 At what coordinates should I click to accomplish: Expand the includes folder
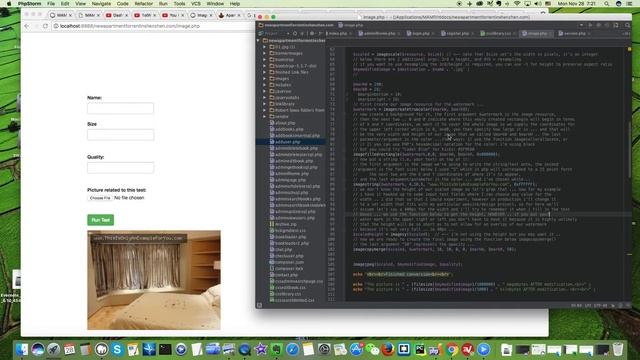click(264, 85)
